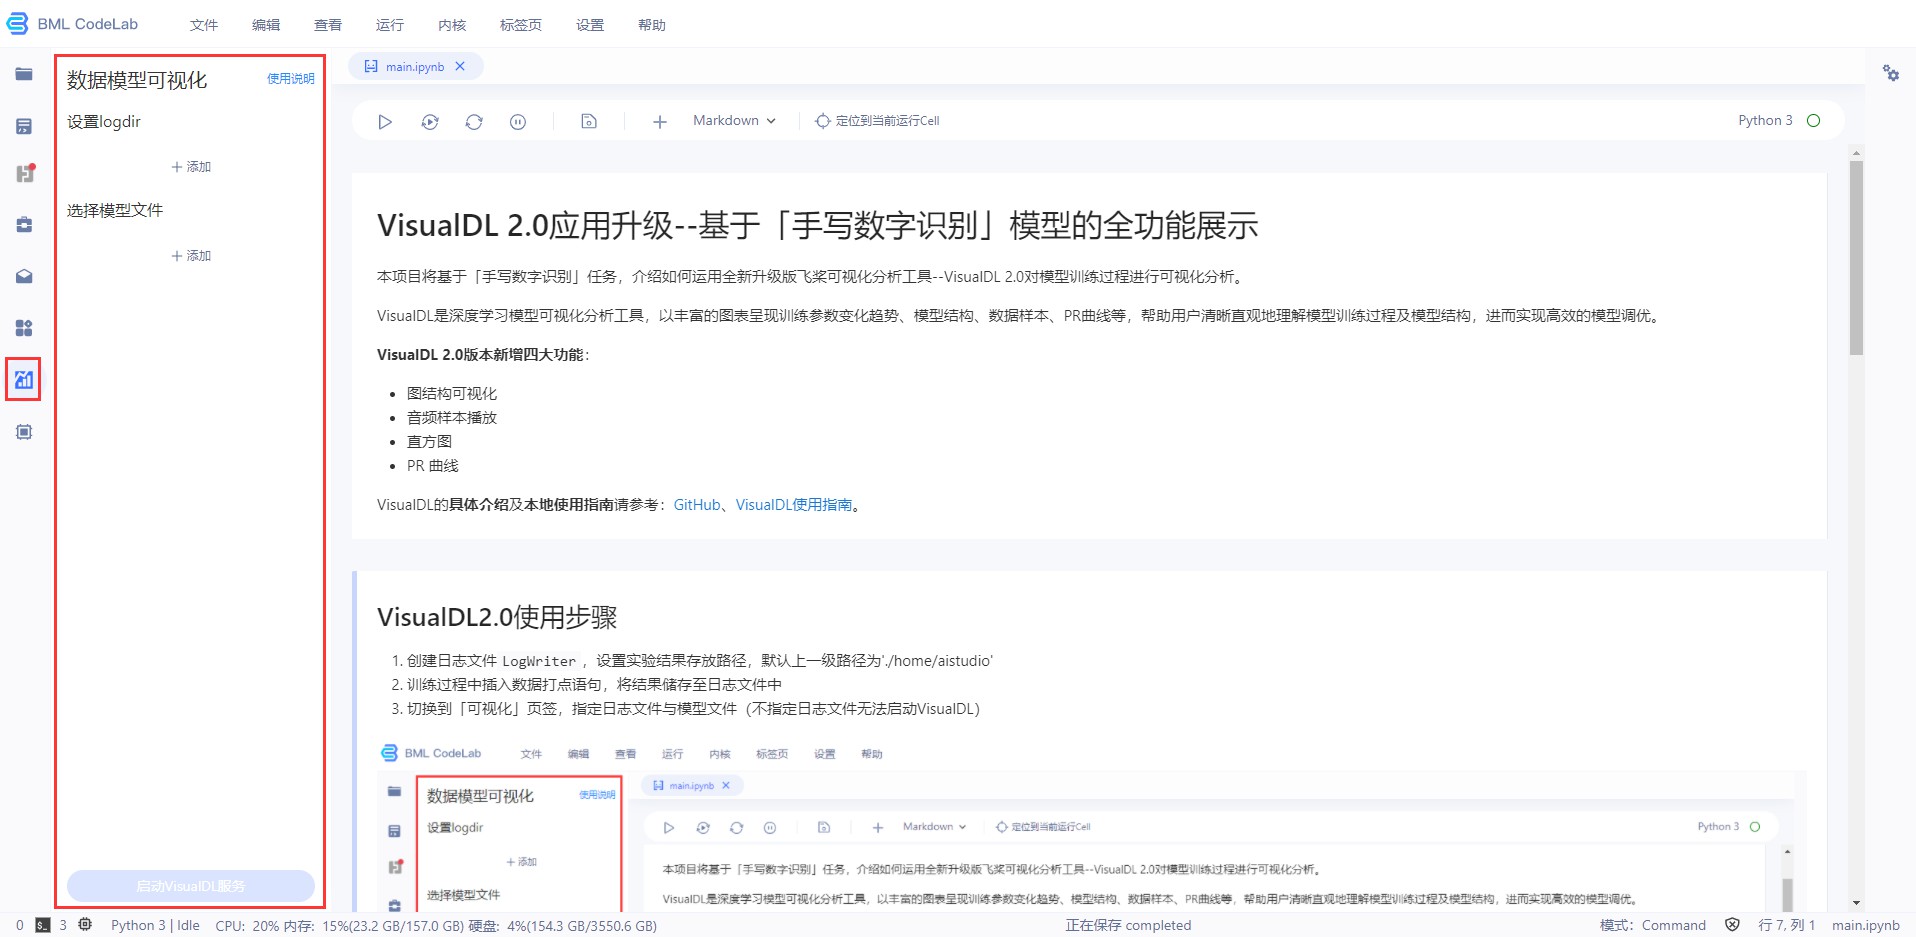The image size is (1916, 937).
Task: Open the 运行 menu
Action: [x=390, y=25]
